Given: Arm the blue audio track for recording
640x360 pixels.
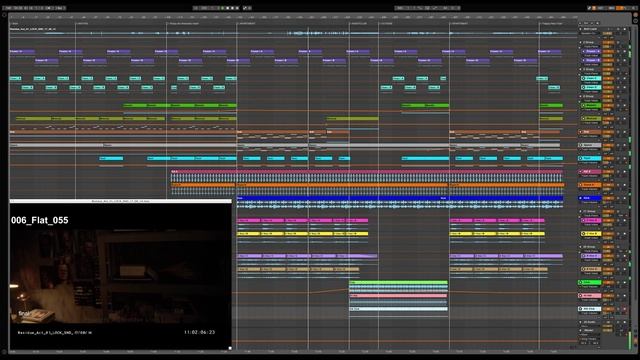Looking at the screenshot, I should coord(624,198).
